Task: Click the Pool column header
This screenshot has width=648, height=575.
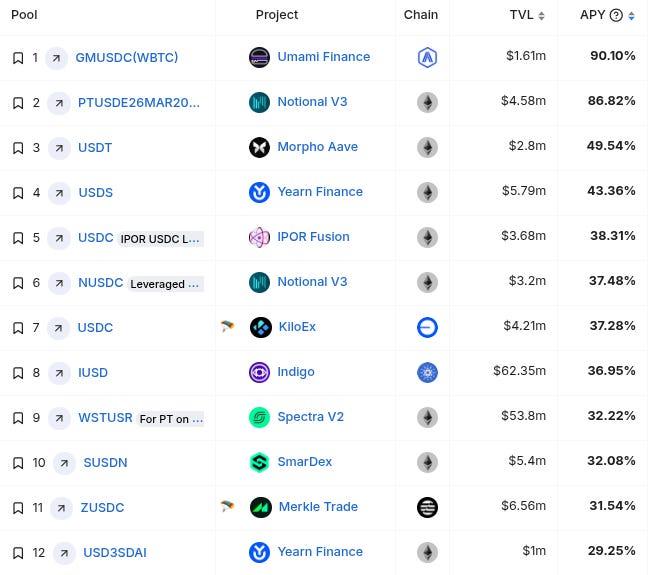Action: pos(24,15)
